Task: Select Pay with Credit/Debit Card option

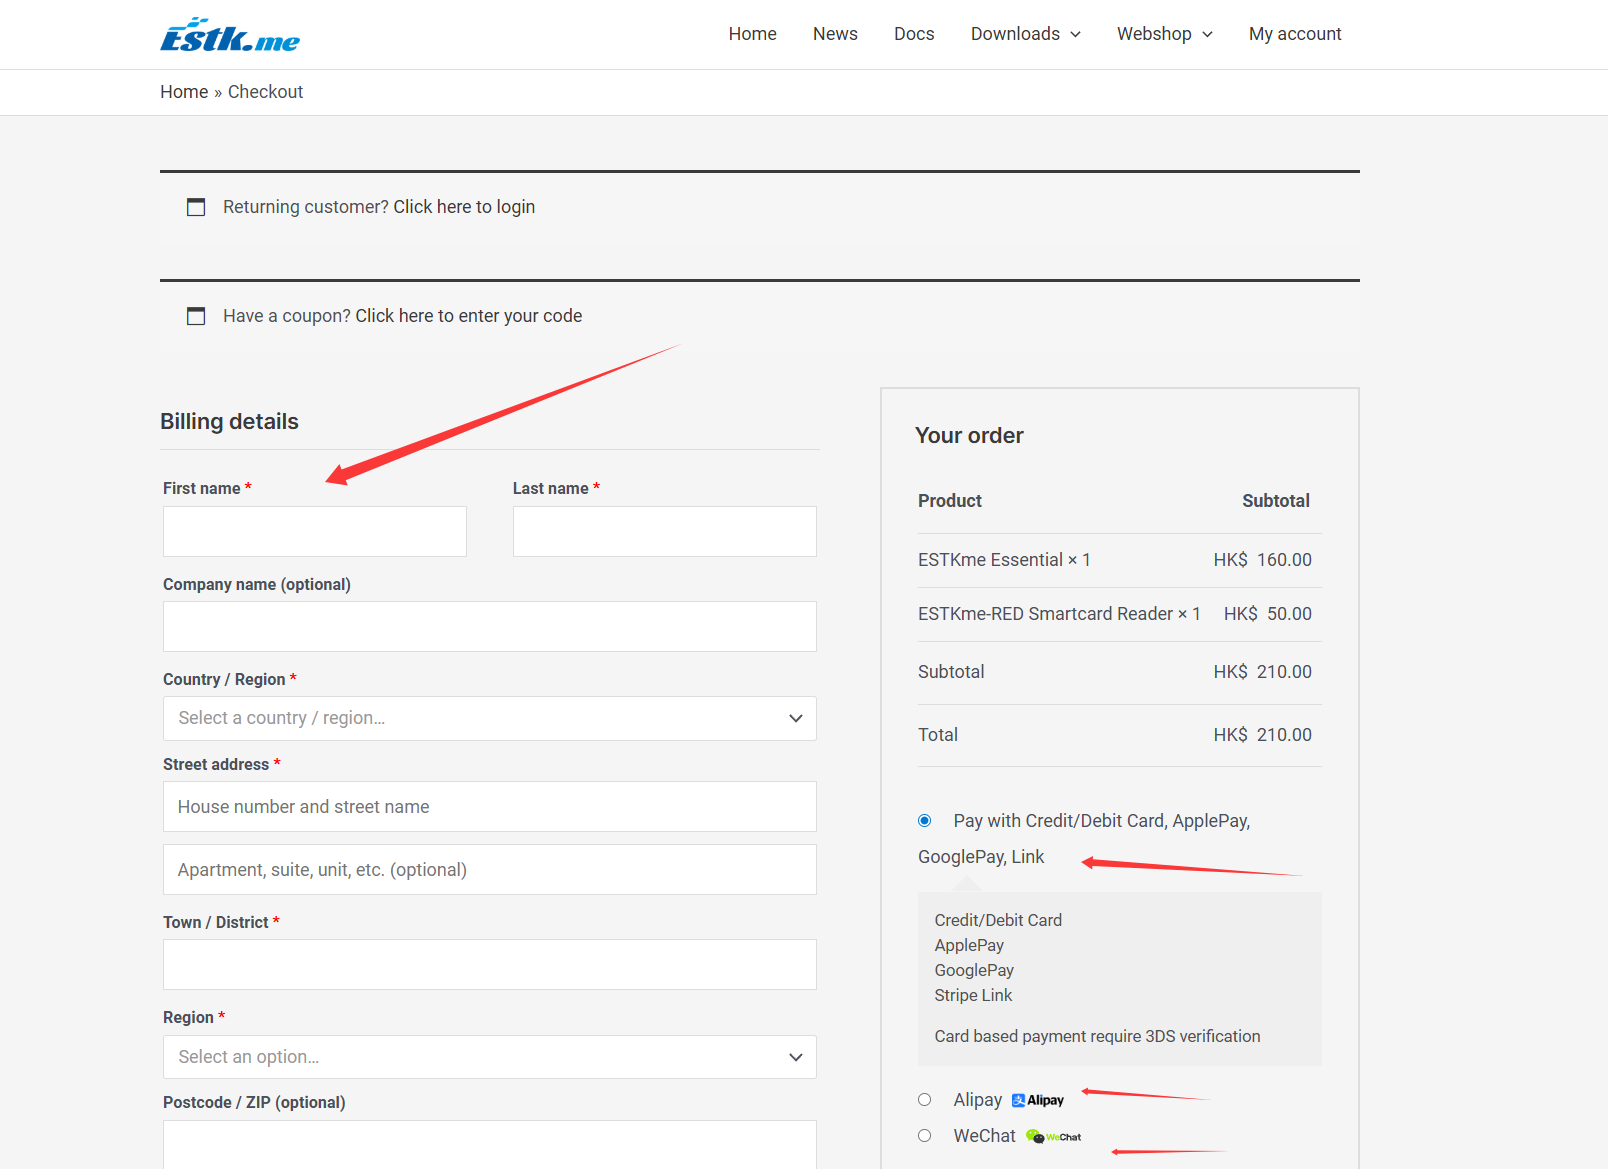Action: pyautogui.click(x=925, y=821)
